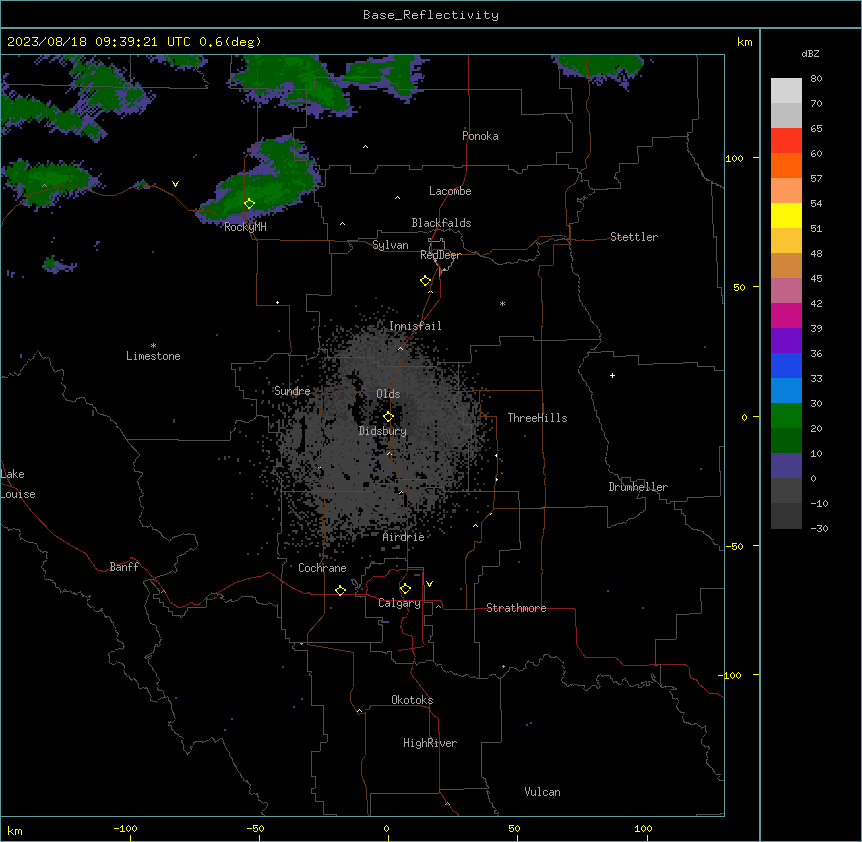
Task: Click the white plus marker west of Drumheller
Action: tap(612, 375)
